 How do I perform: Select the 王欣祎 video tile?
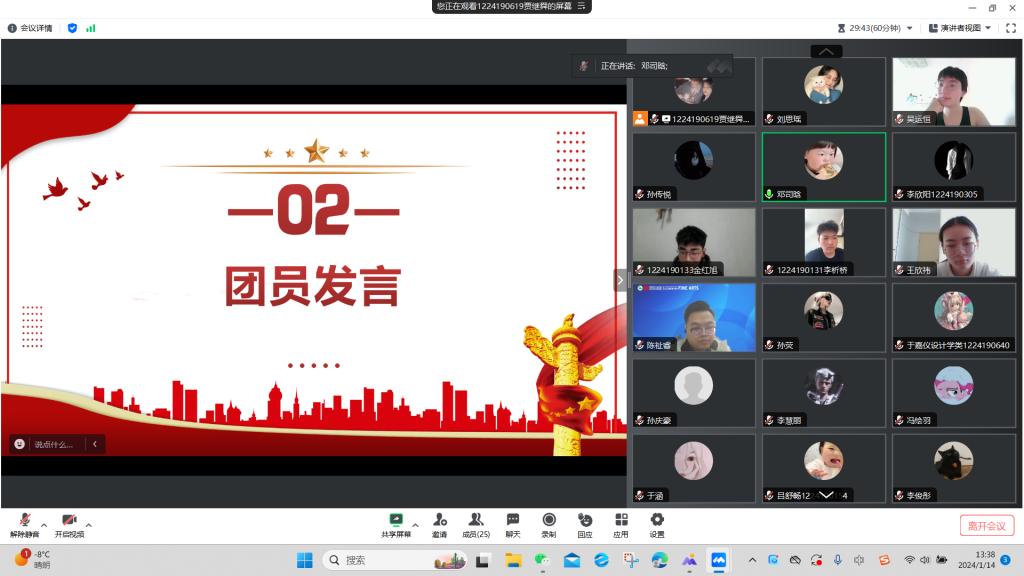click(x=954, y=242)
